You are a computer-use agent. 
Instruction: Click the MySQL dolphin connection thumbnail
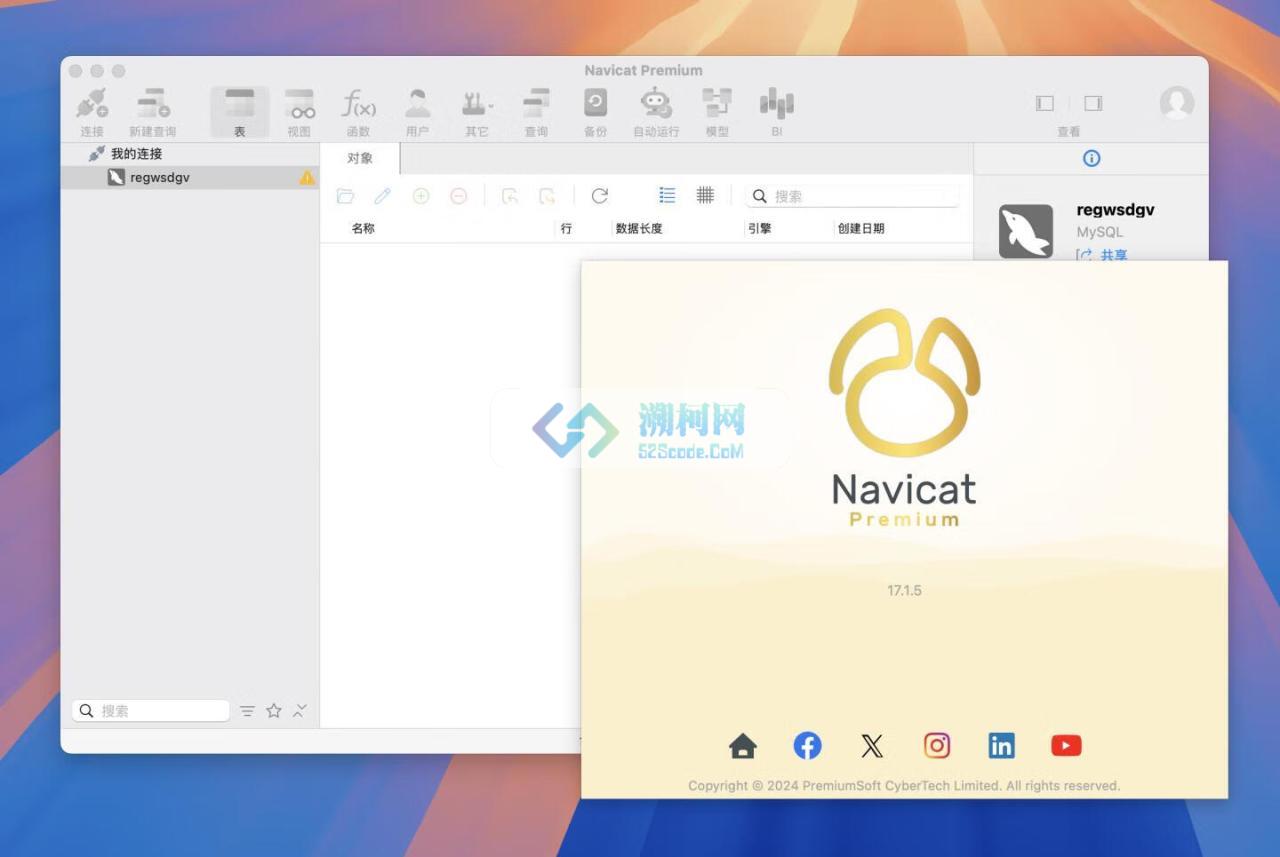[x=1026, y=231]
